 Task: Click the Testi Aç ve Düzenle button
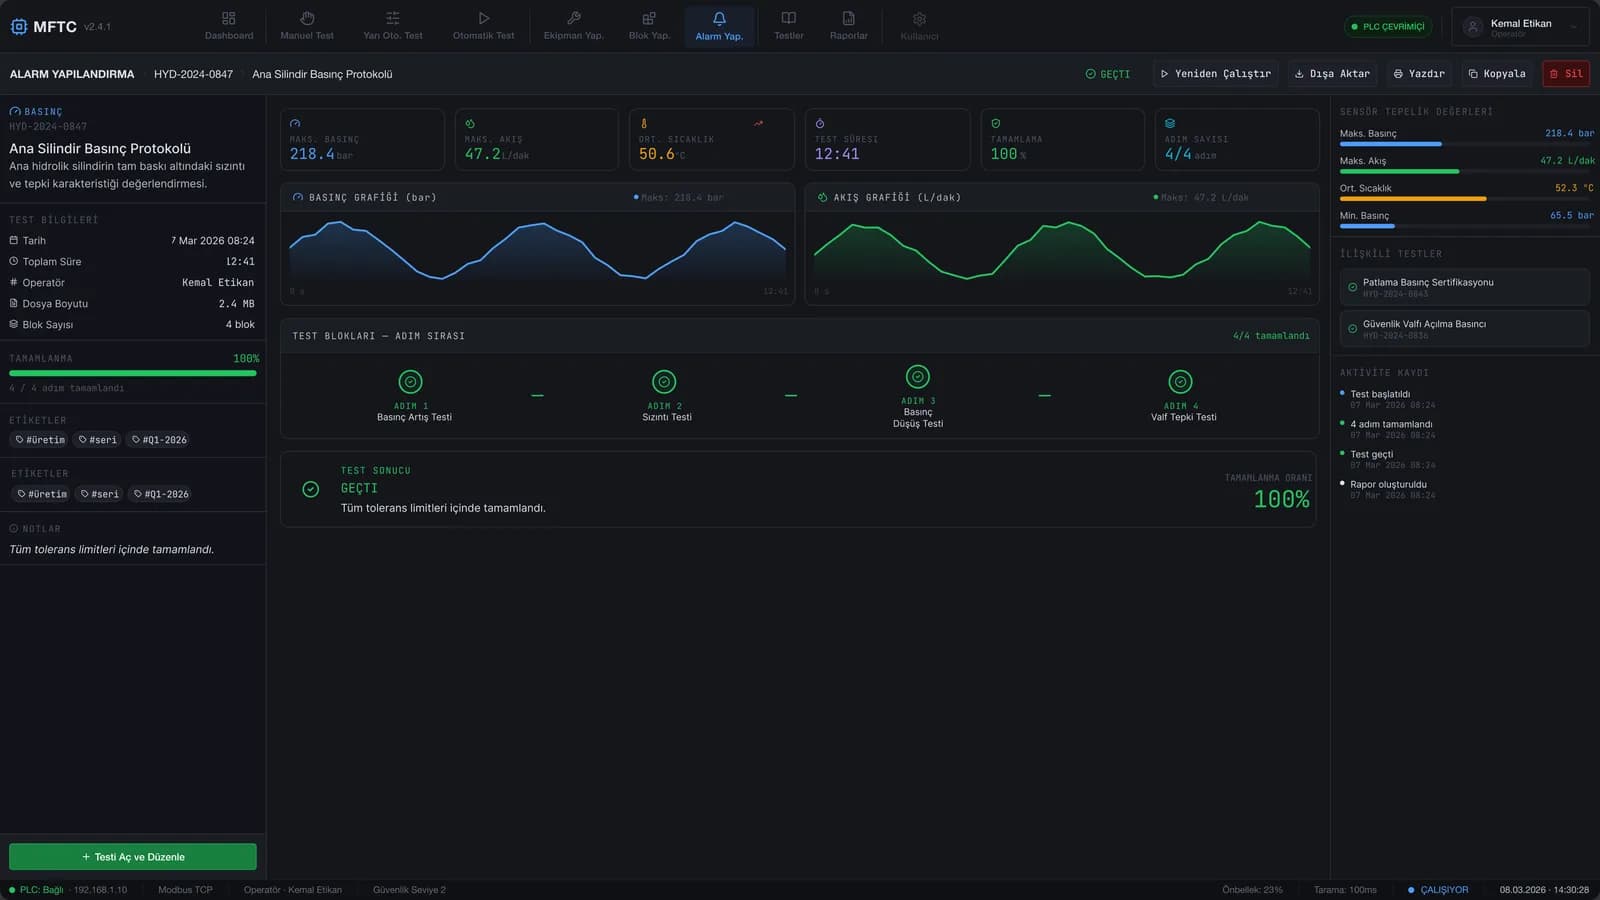coord(133,857)
